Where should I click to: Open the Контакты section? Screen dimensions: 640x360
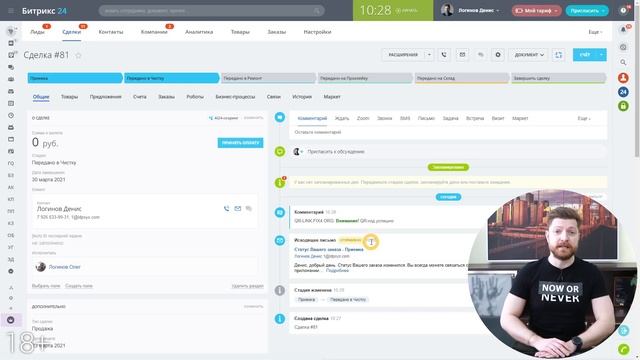[x=111, y=32]
